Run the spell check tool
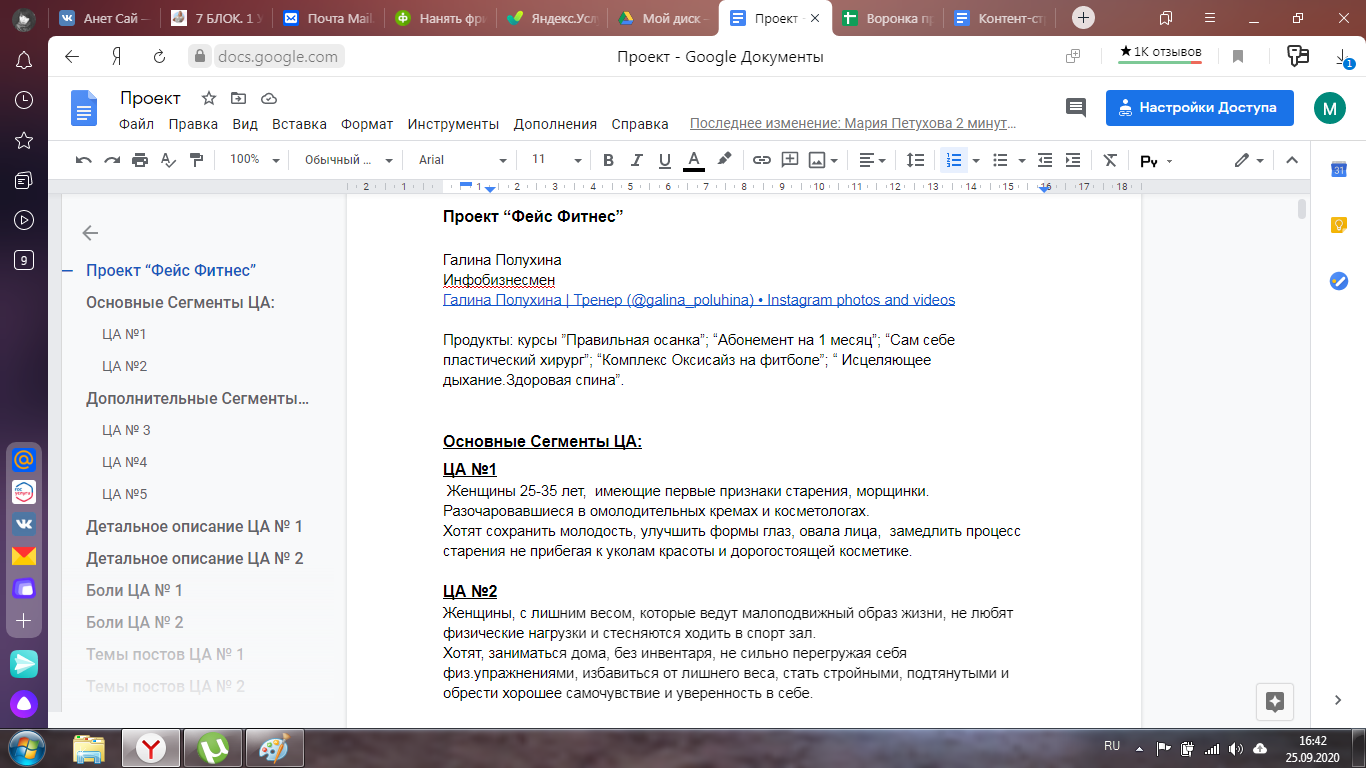This screenshot has height=768, width=1366. pos(168,160)
